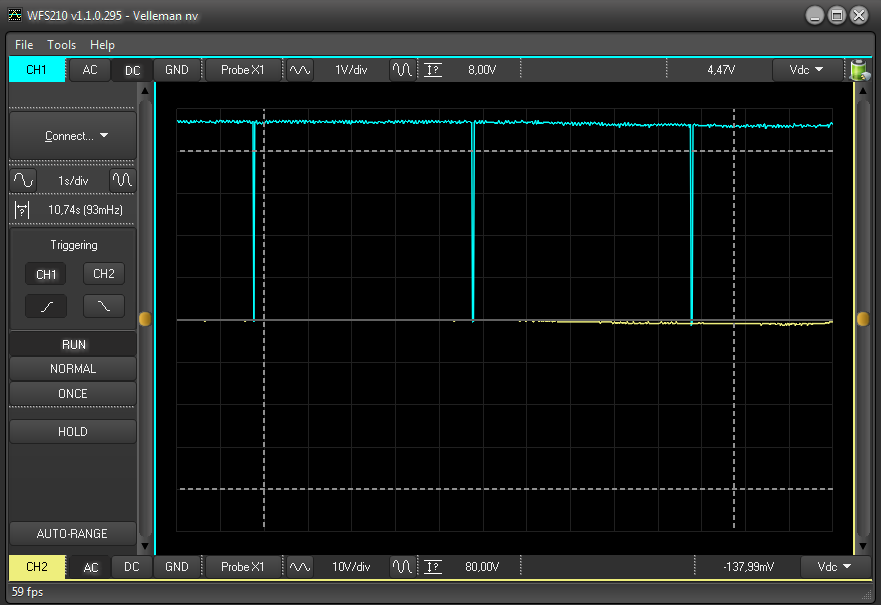This screenshot has height=605, width=881.
Task: Select falling edge trigger slope
Action: pyautogui.click(x=104, y=307)
